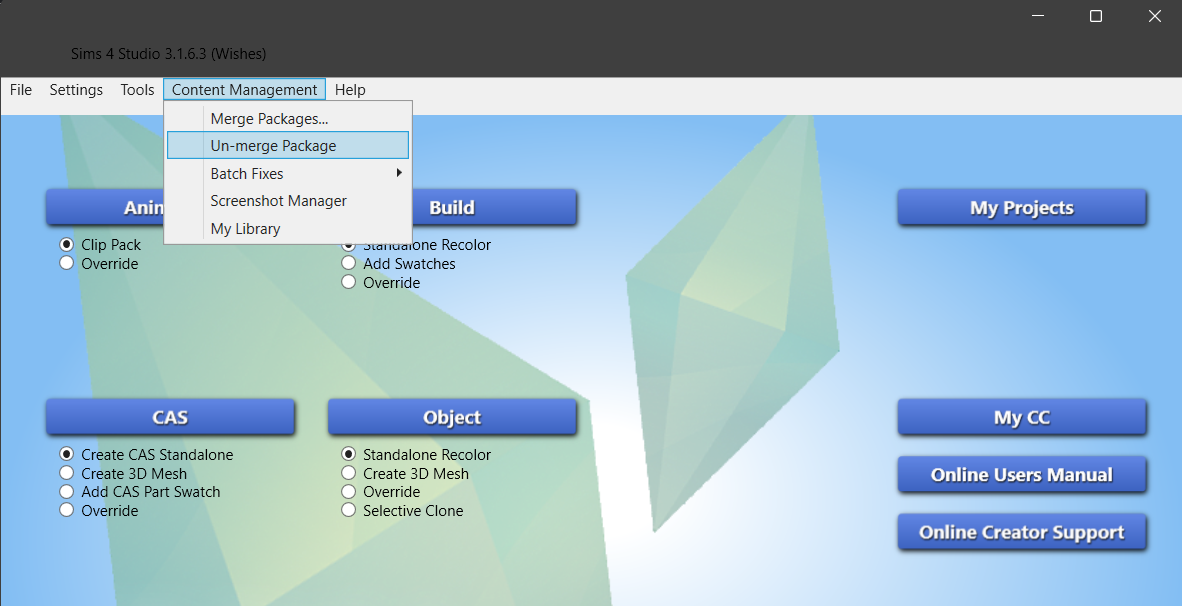1182x606 pixels.
Task: Select Override under CAS
Action: [x=99, y=510]
